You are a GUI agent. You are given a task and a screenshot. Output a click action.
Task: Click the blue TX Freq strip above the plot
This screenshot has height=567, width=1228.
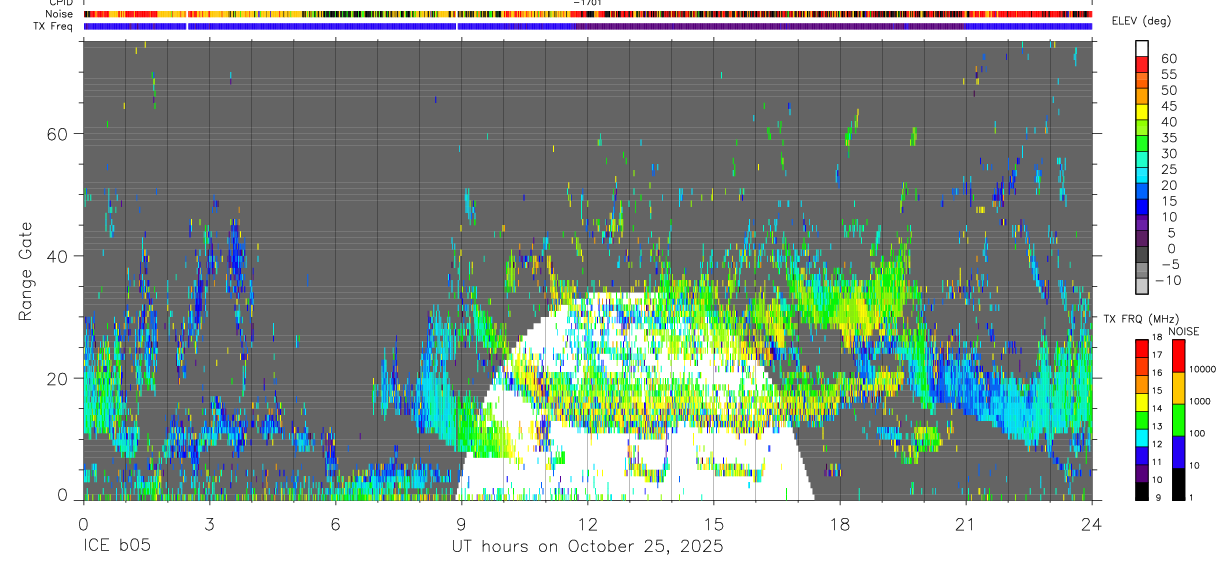(x=588, y=26)
